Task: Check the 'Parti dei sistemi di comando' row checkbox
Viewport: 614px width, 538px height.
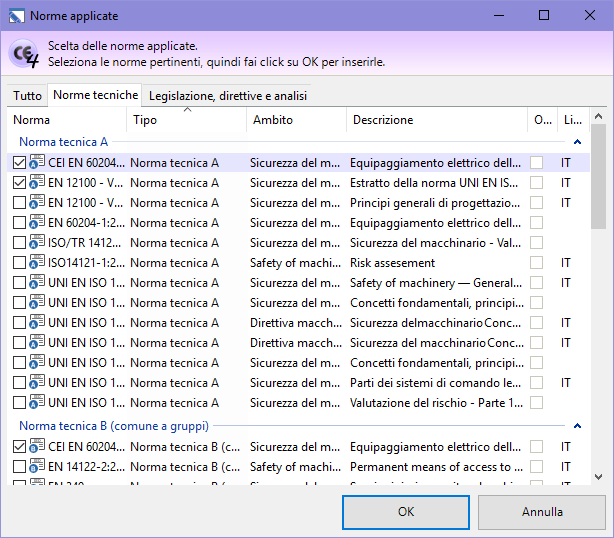Action: point(19,382)
